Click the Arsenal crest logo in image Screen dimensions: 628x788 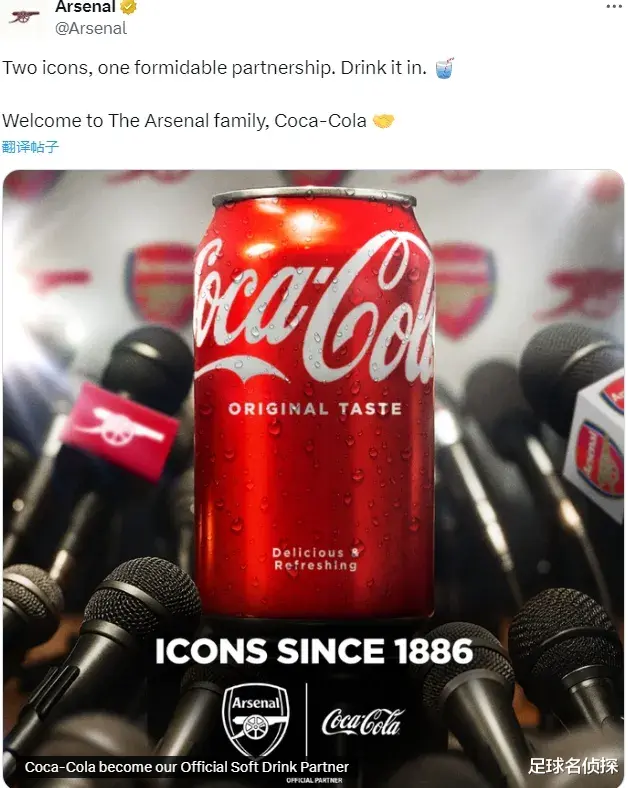coord(256,720)
